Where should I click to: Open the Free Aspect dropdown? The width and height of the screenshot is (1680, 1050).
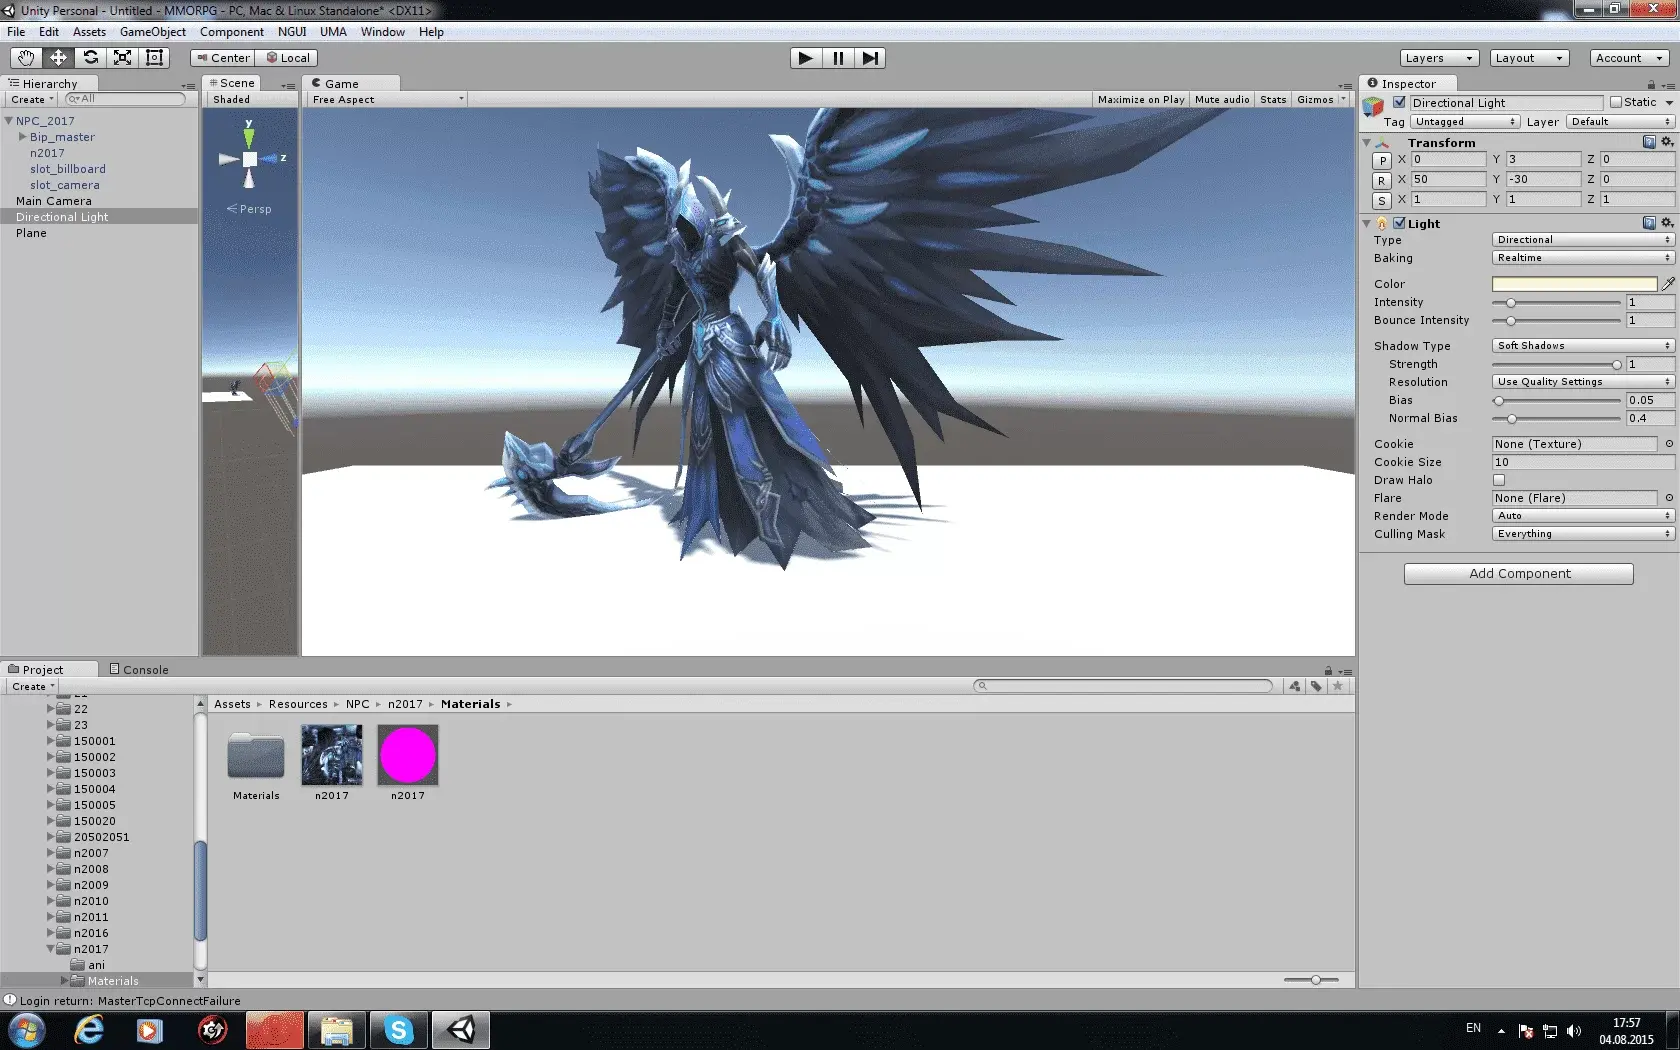[386, 99]
